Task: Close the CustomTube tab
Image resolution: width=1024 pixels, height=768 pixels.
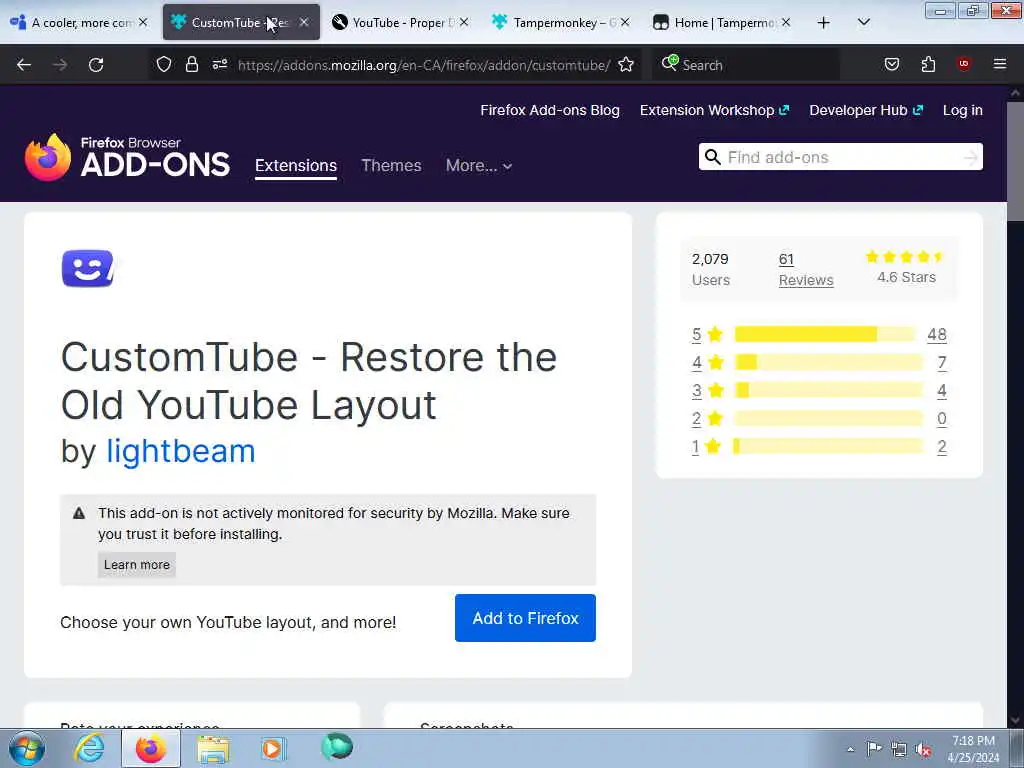Action: click(x=304, y=22)
